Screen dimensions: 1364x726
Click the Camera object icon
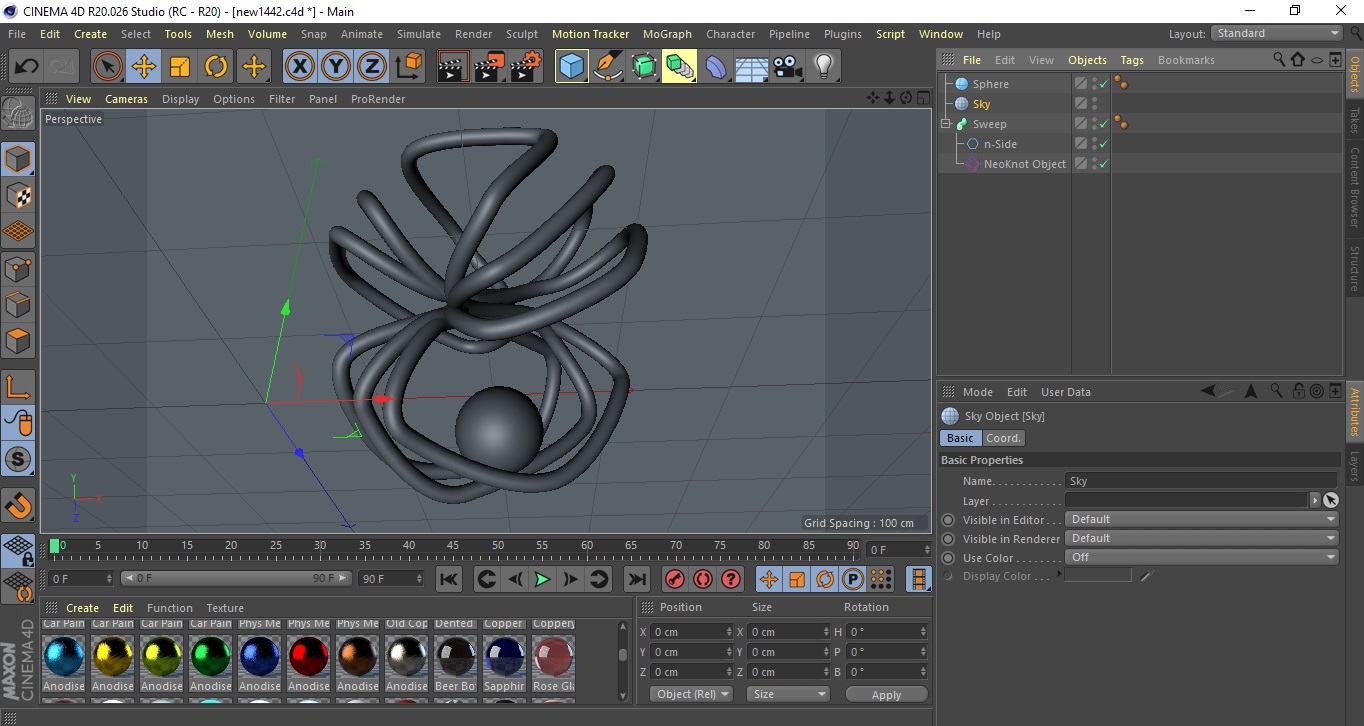[787, 67]
